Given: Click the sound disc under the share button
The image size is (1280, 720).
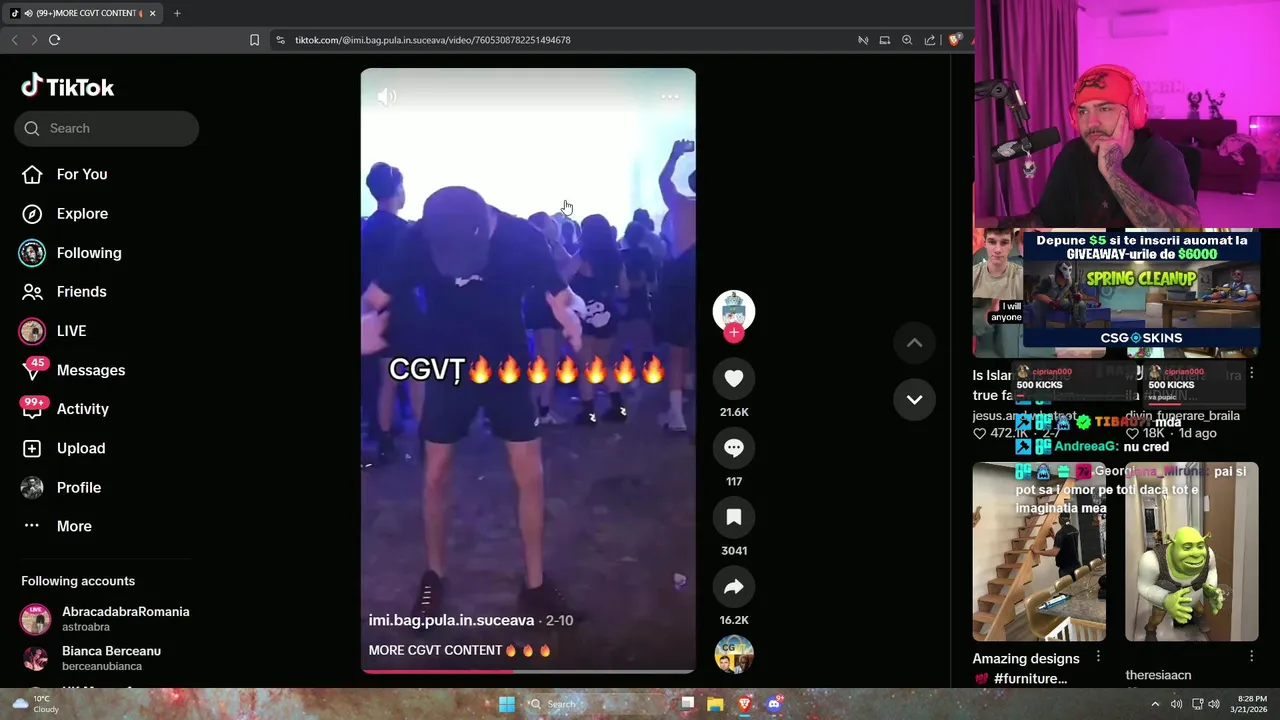Looking at the screenshot, I should (x=733, y=654).
